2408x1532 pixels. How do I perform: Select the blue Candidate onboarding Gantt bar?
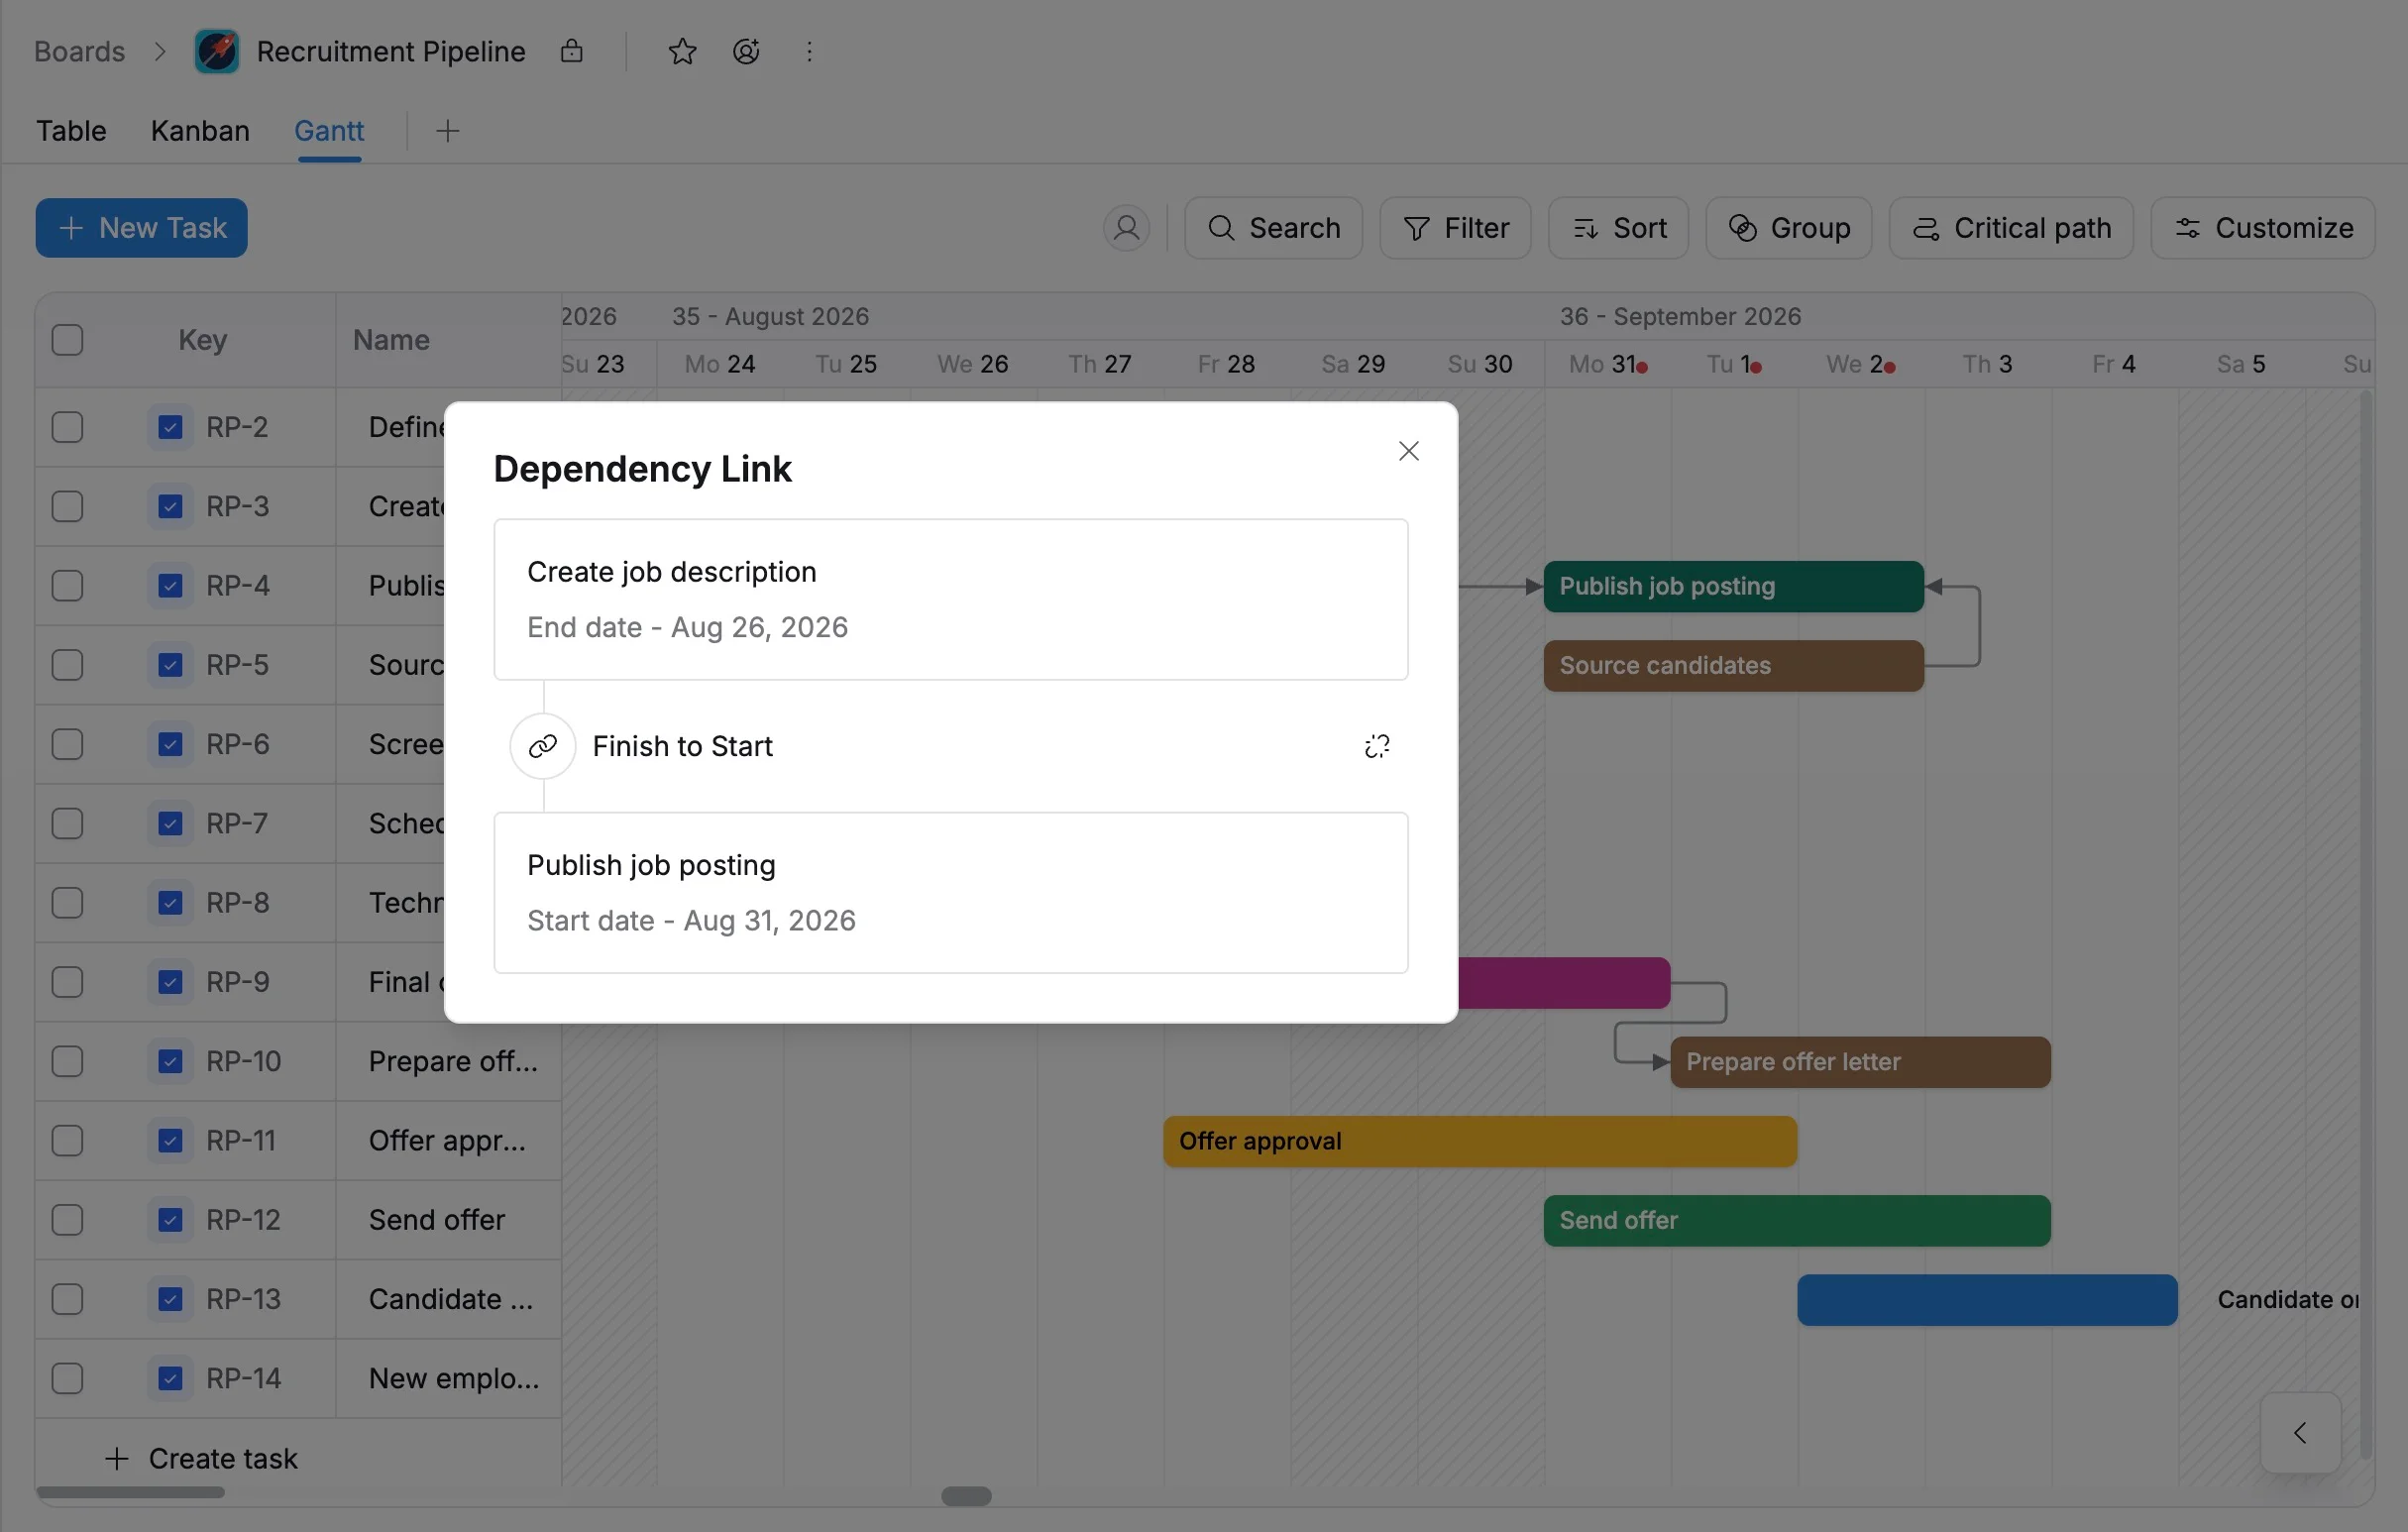pyautogui.click(x=1986, y=1300)
